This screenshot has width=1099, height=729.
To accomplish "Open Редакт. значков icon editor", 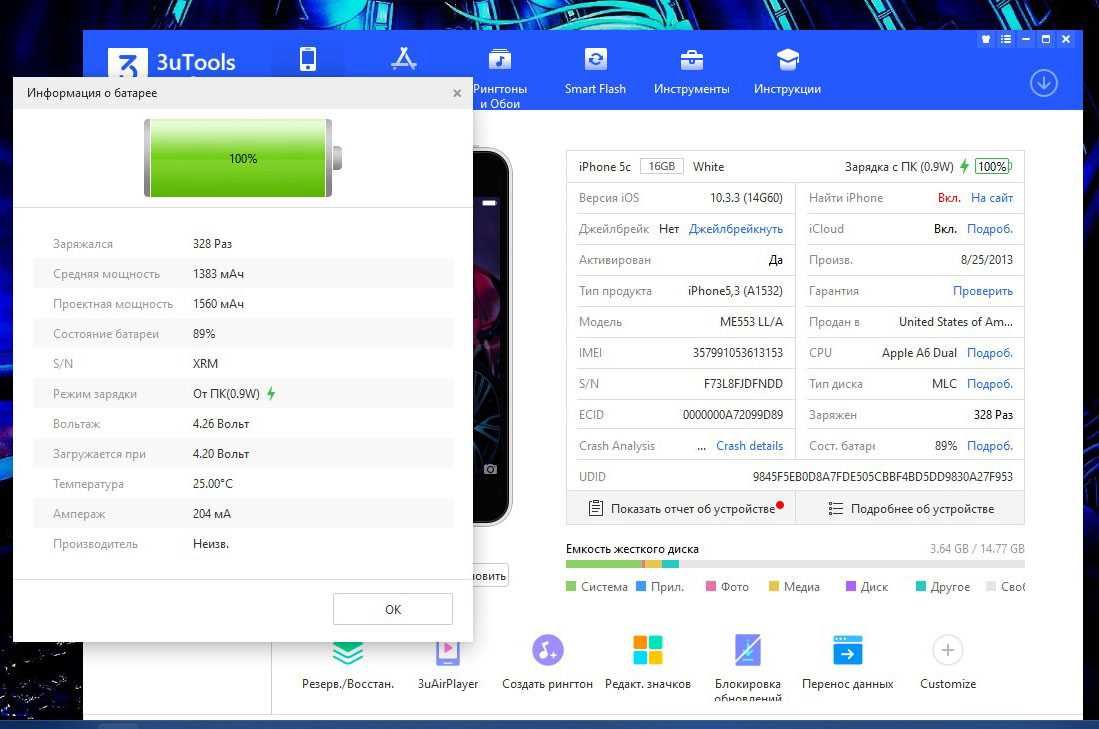I will coord(648,662).
